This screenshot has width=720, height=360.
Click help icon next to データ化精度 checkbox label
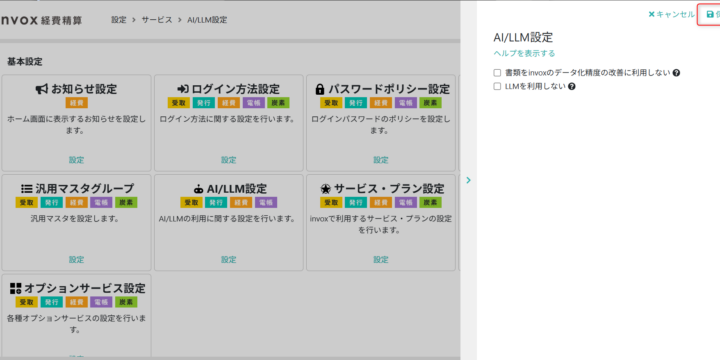click(676, 73)
